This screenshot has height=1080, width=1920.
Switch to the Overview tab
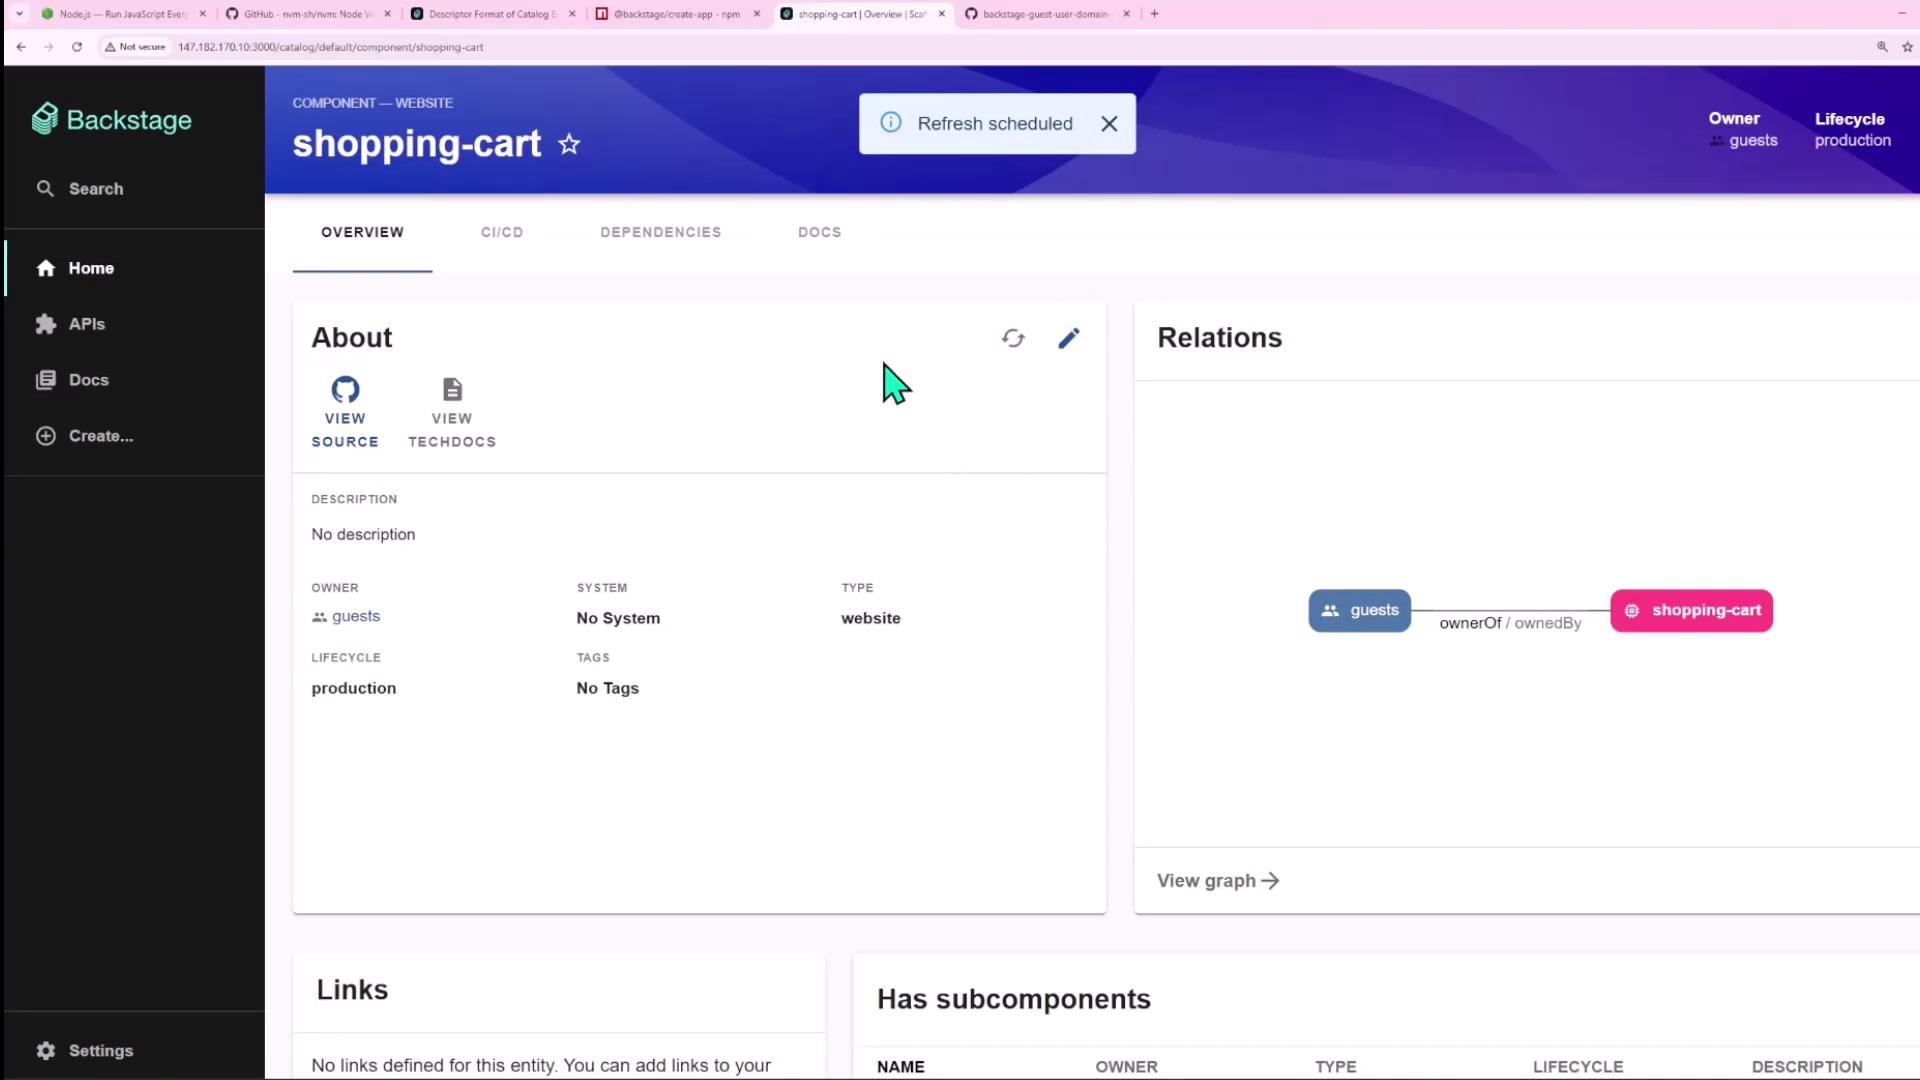tap(362, 232)
